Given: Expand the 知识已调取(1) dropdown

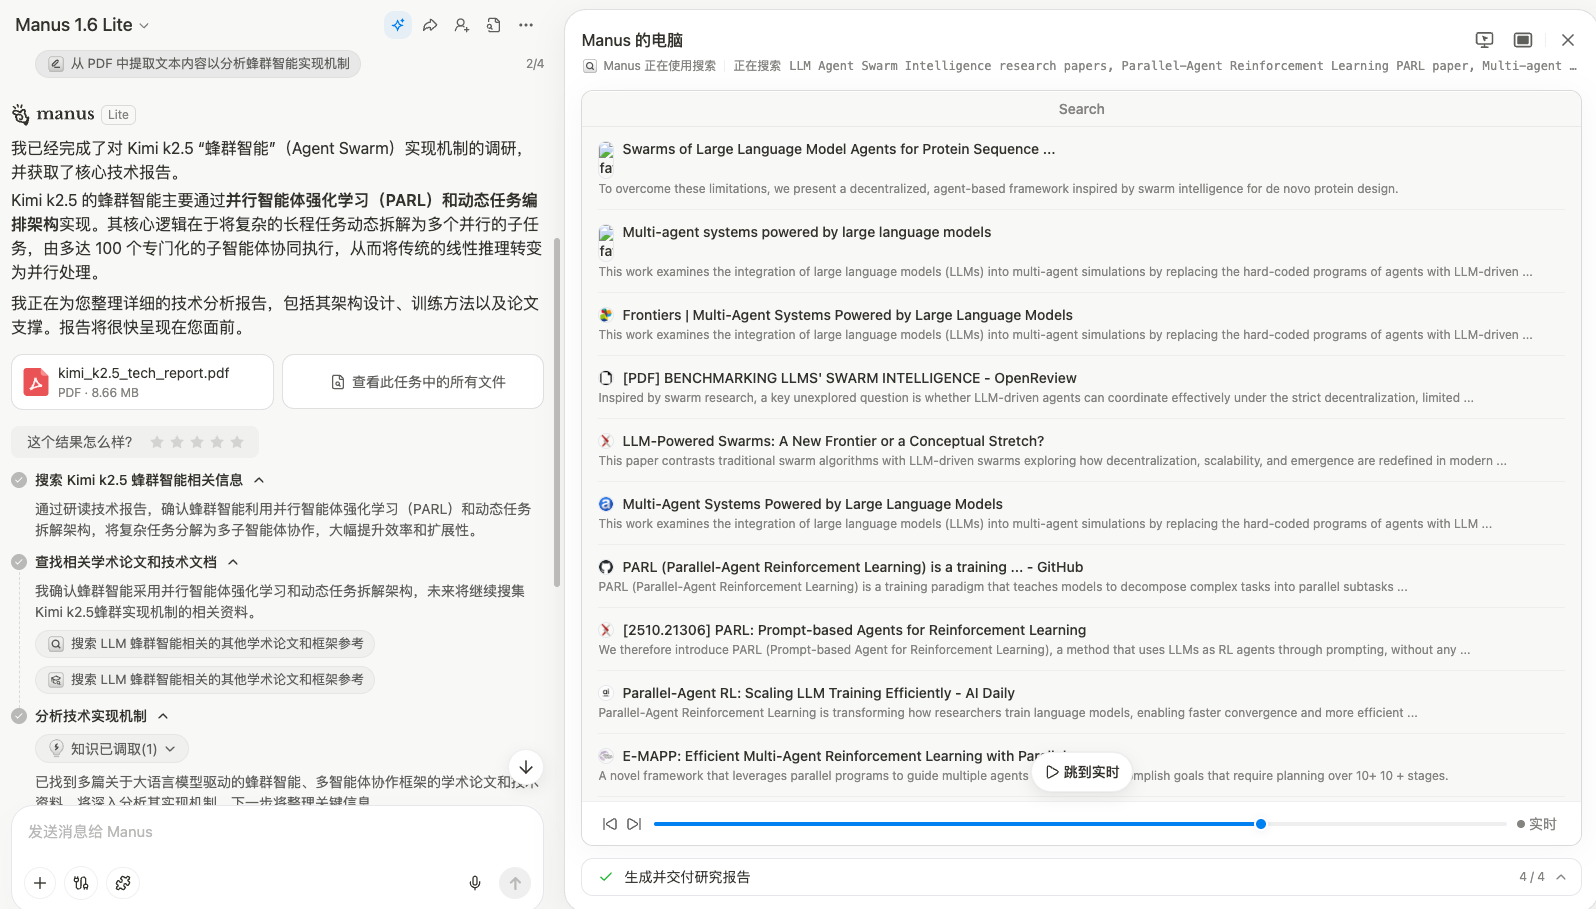Looking at the screenshot, I should 112,749.
